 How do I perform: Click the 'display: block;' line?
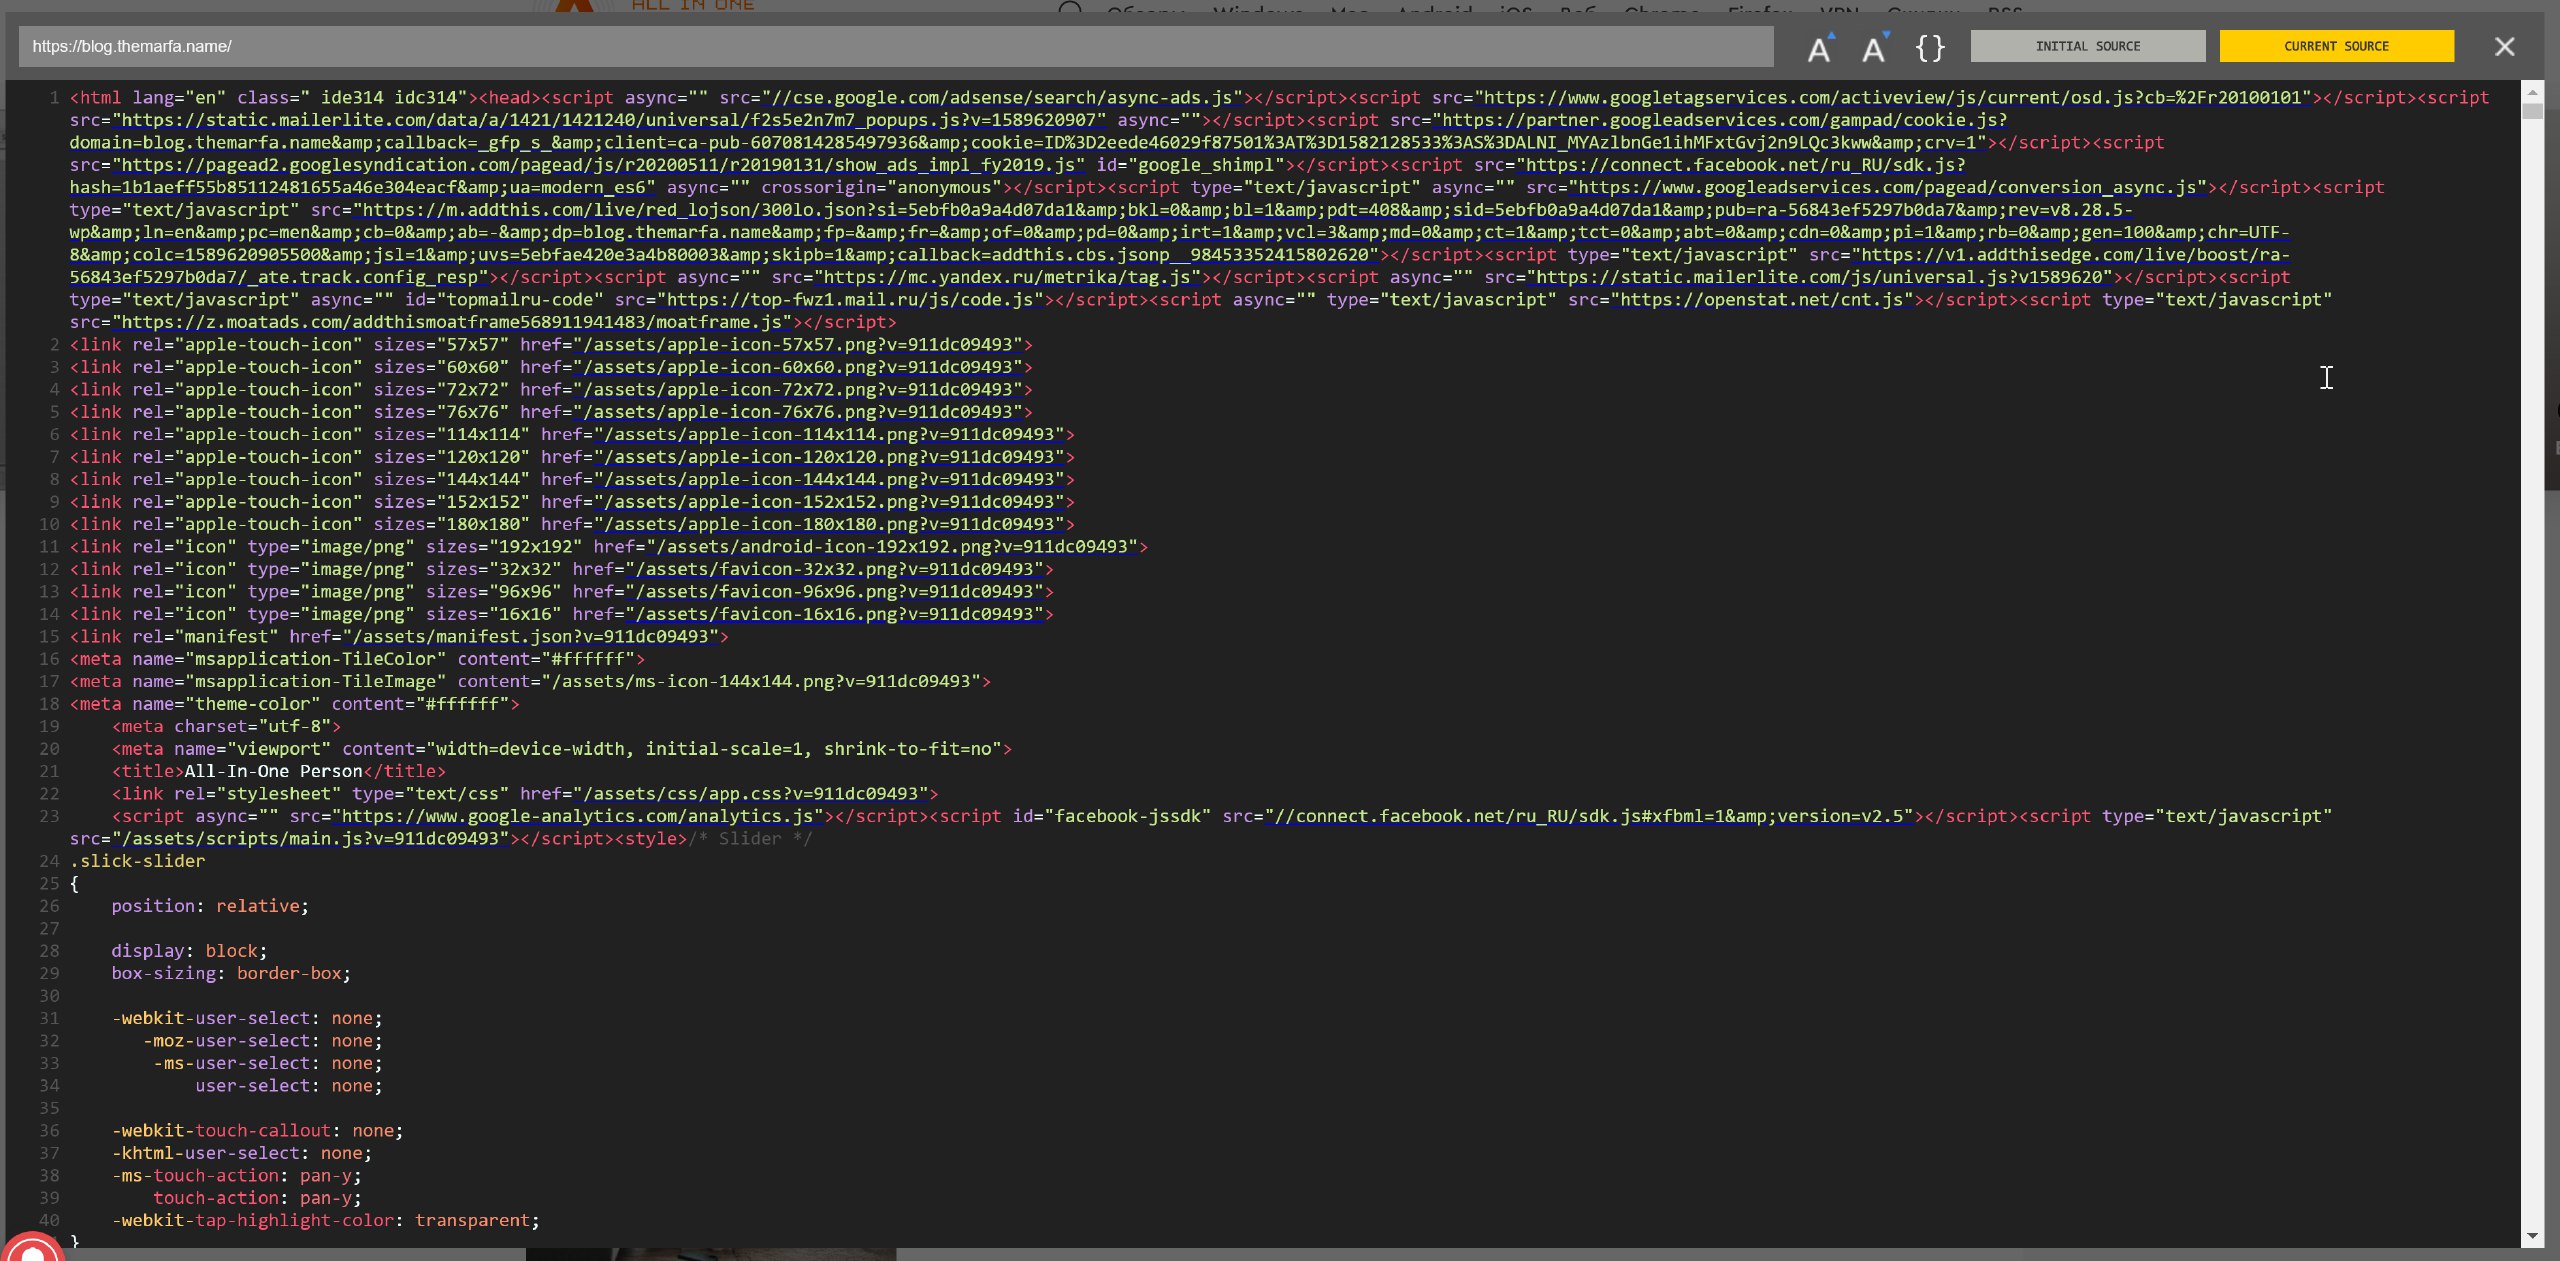pos(189,951)
